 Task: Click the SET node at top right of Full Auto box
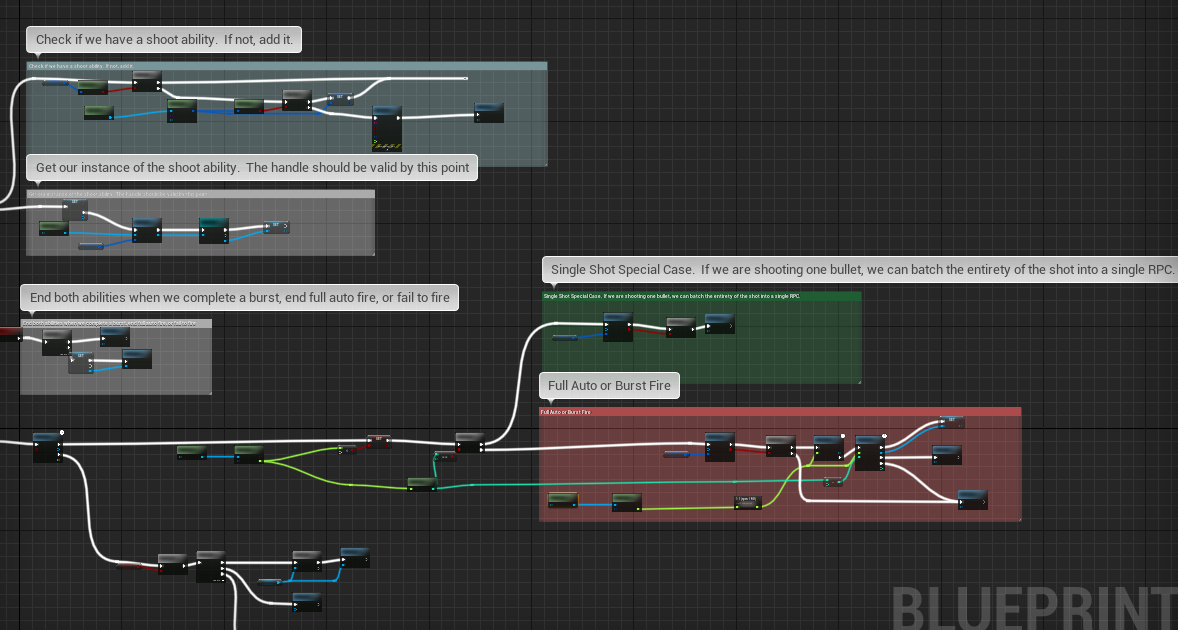tap(952, 422)
